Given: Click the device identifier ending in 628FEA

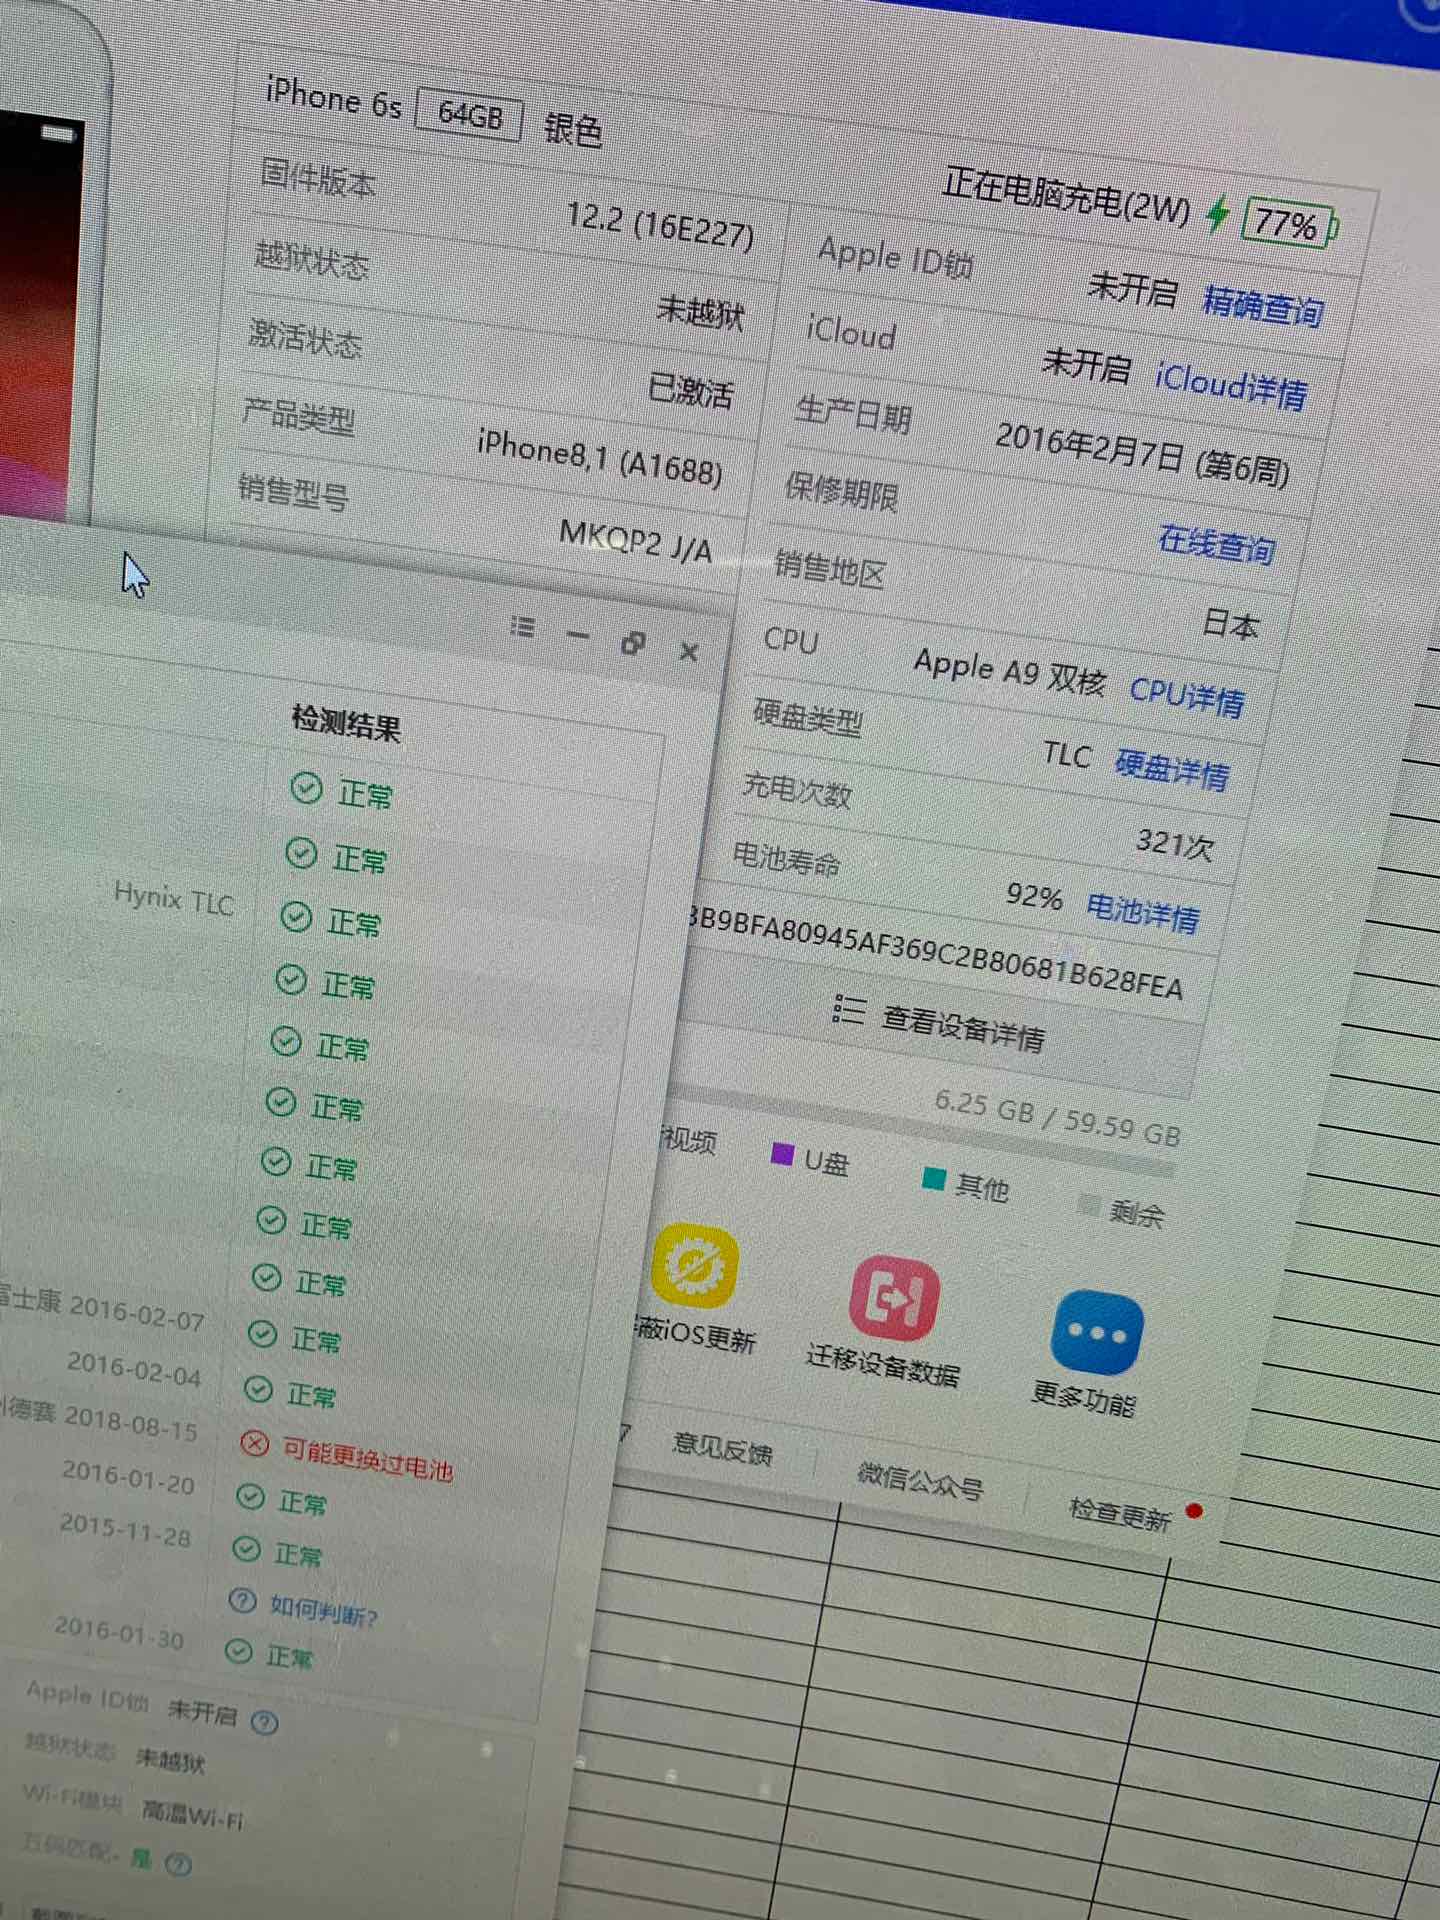Looking at the screenshot, I should tap(937, 952).
